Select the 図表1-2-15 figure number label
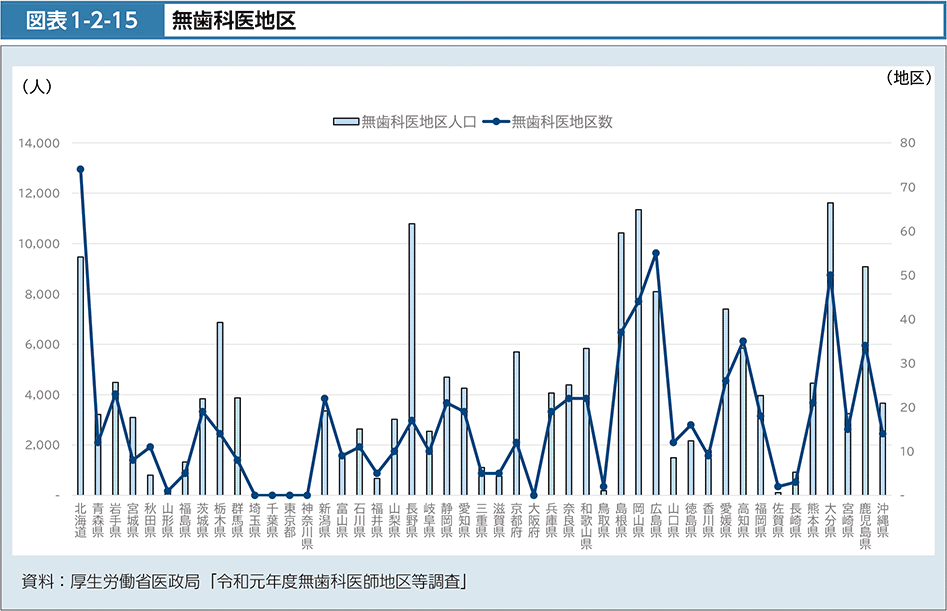Viewport: 947px width, 611px height. (84, 20)
